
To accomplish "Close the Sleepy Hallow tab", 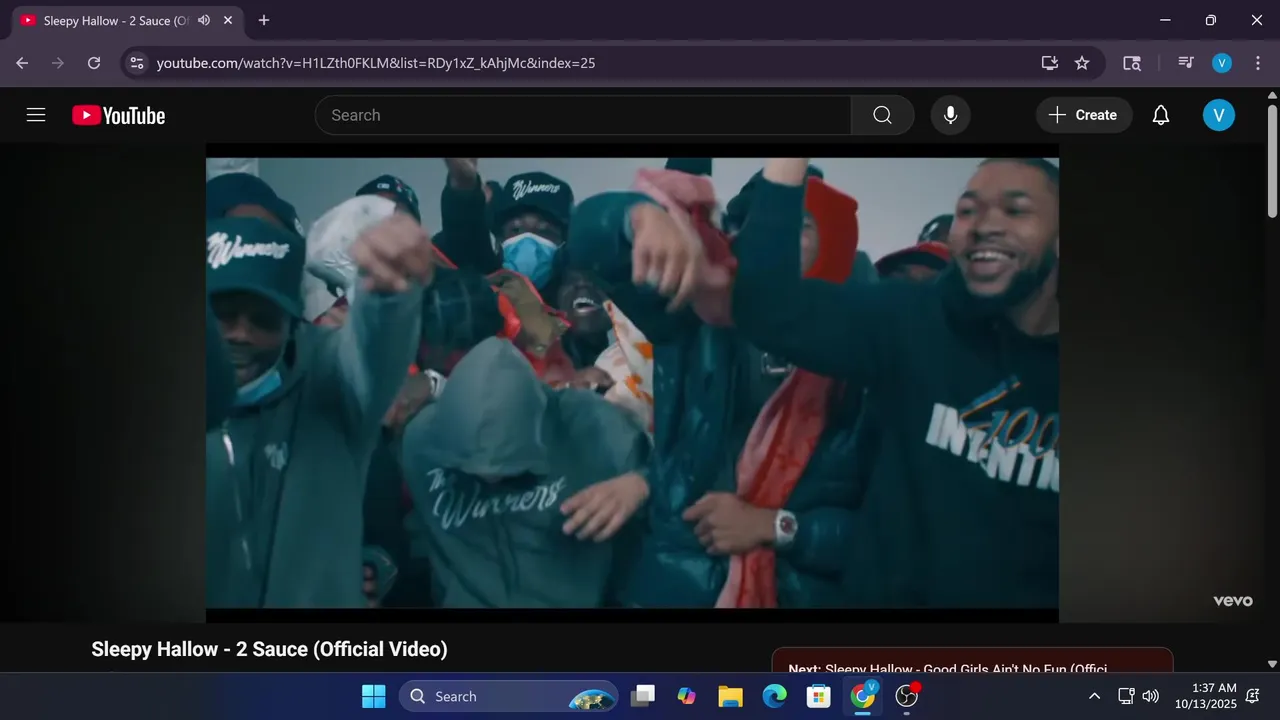I will [x=229, y=20].
